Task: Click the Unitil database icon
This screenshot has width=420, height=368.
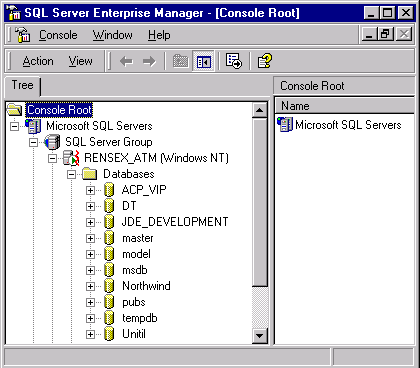Action: click(x=109, y=334)
